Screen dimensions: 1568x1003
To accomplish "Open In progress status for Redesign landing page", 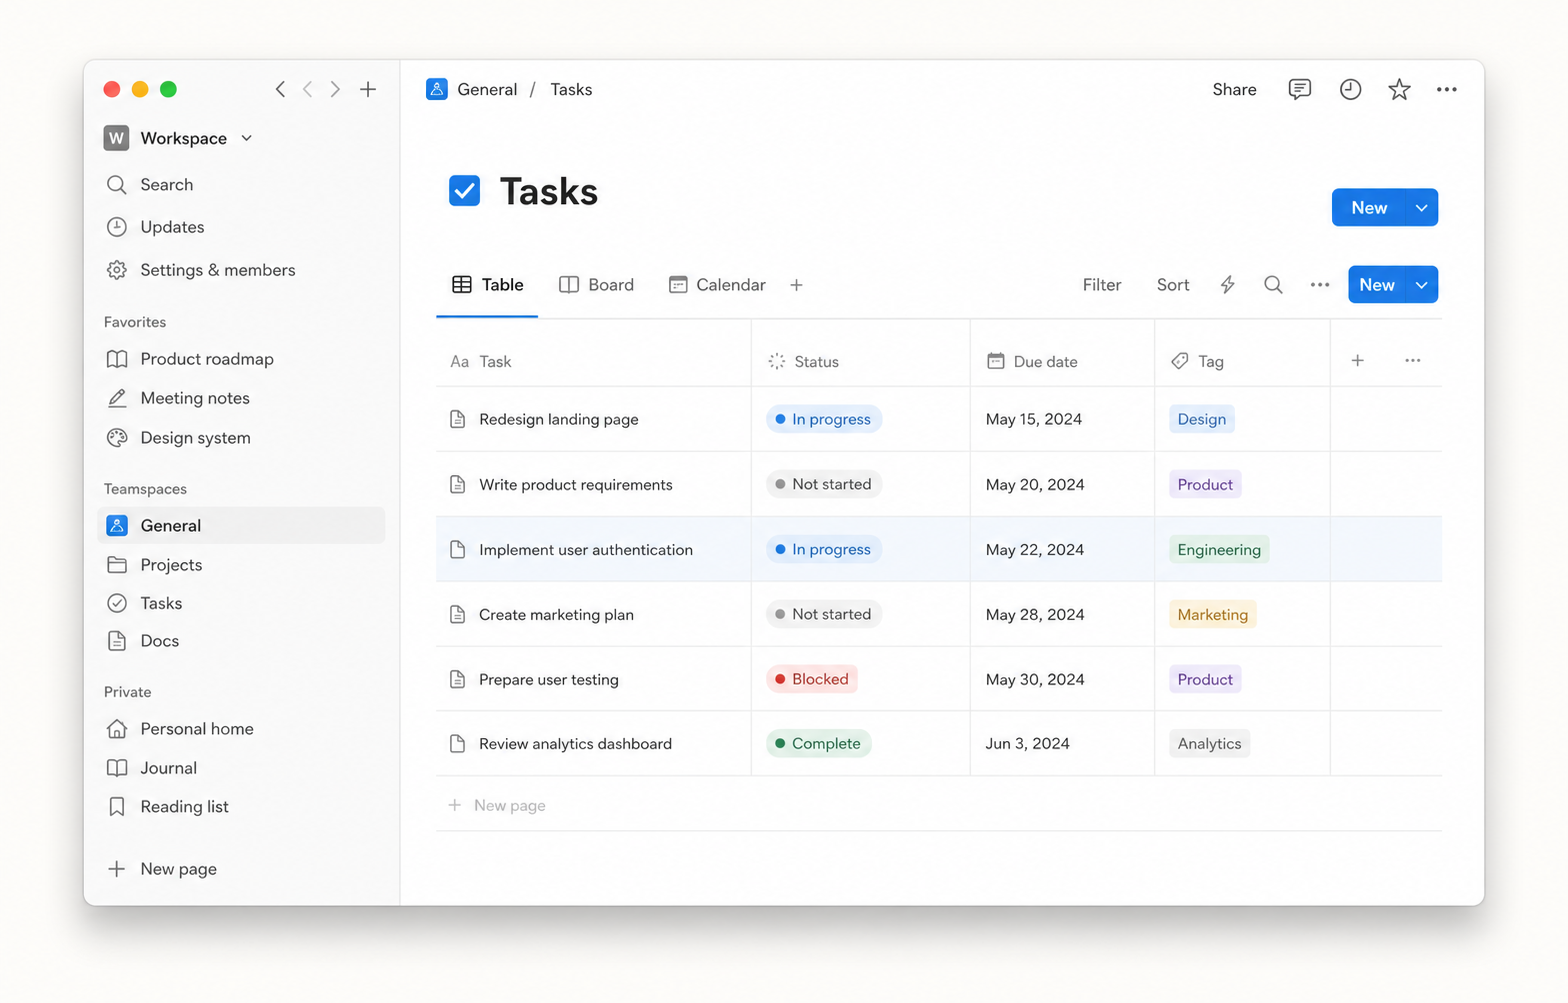I will (x=824, y=419).
